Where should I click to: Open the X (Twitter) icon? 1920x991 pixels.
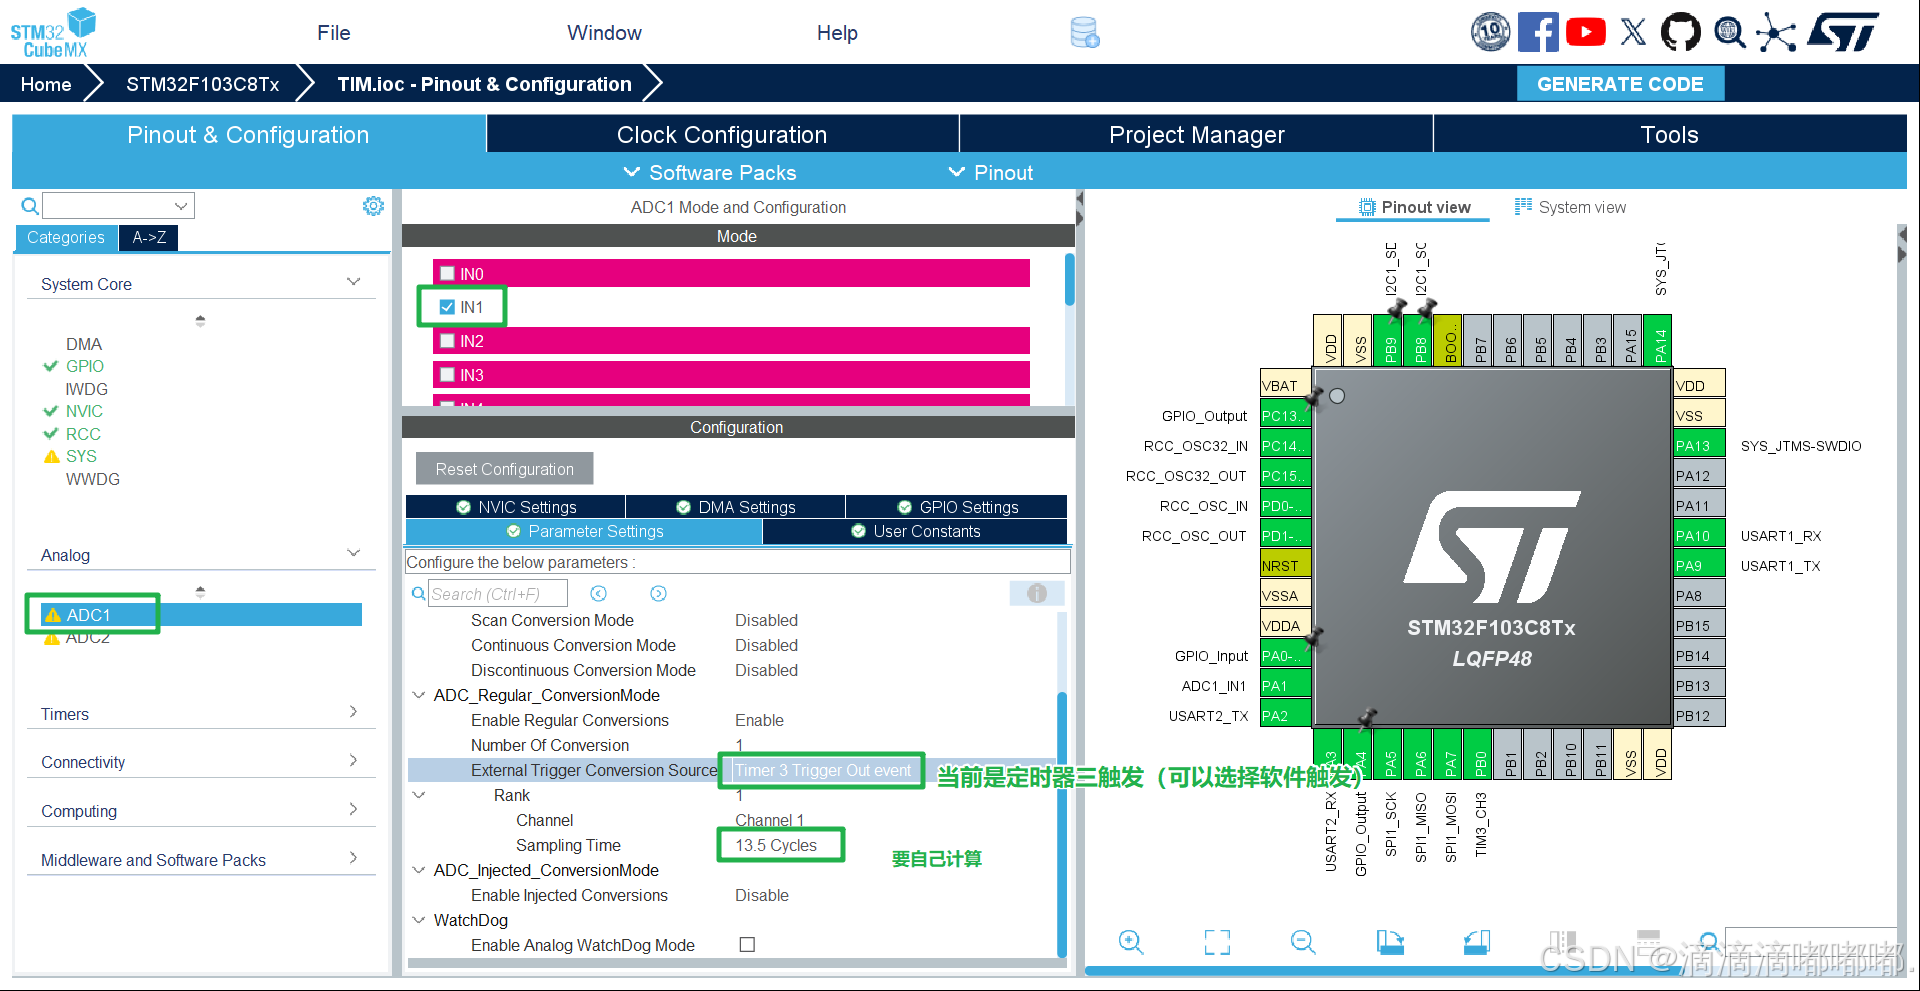[1633, 32]
